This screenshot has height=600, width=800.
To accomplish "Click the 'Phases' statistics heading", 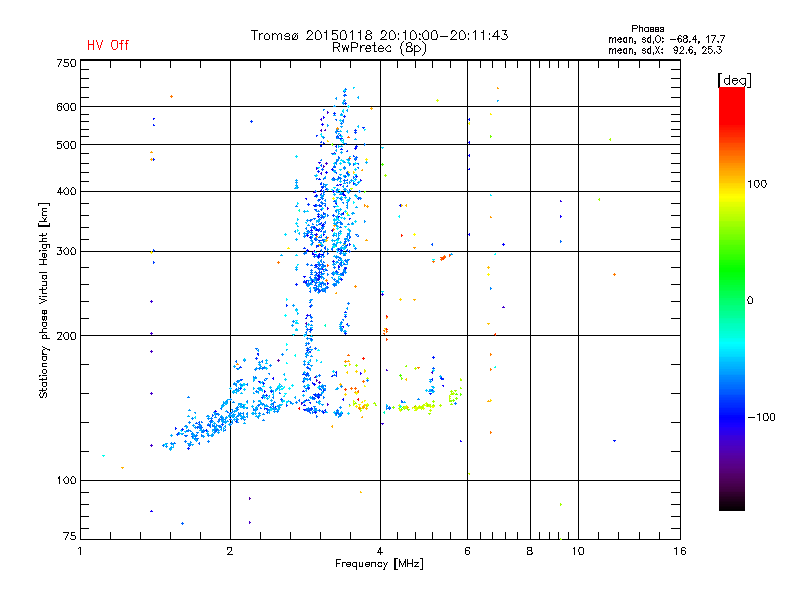I will [x=647, y=29].
